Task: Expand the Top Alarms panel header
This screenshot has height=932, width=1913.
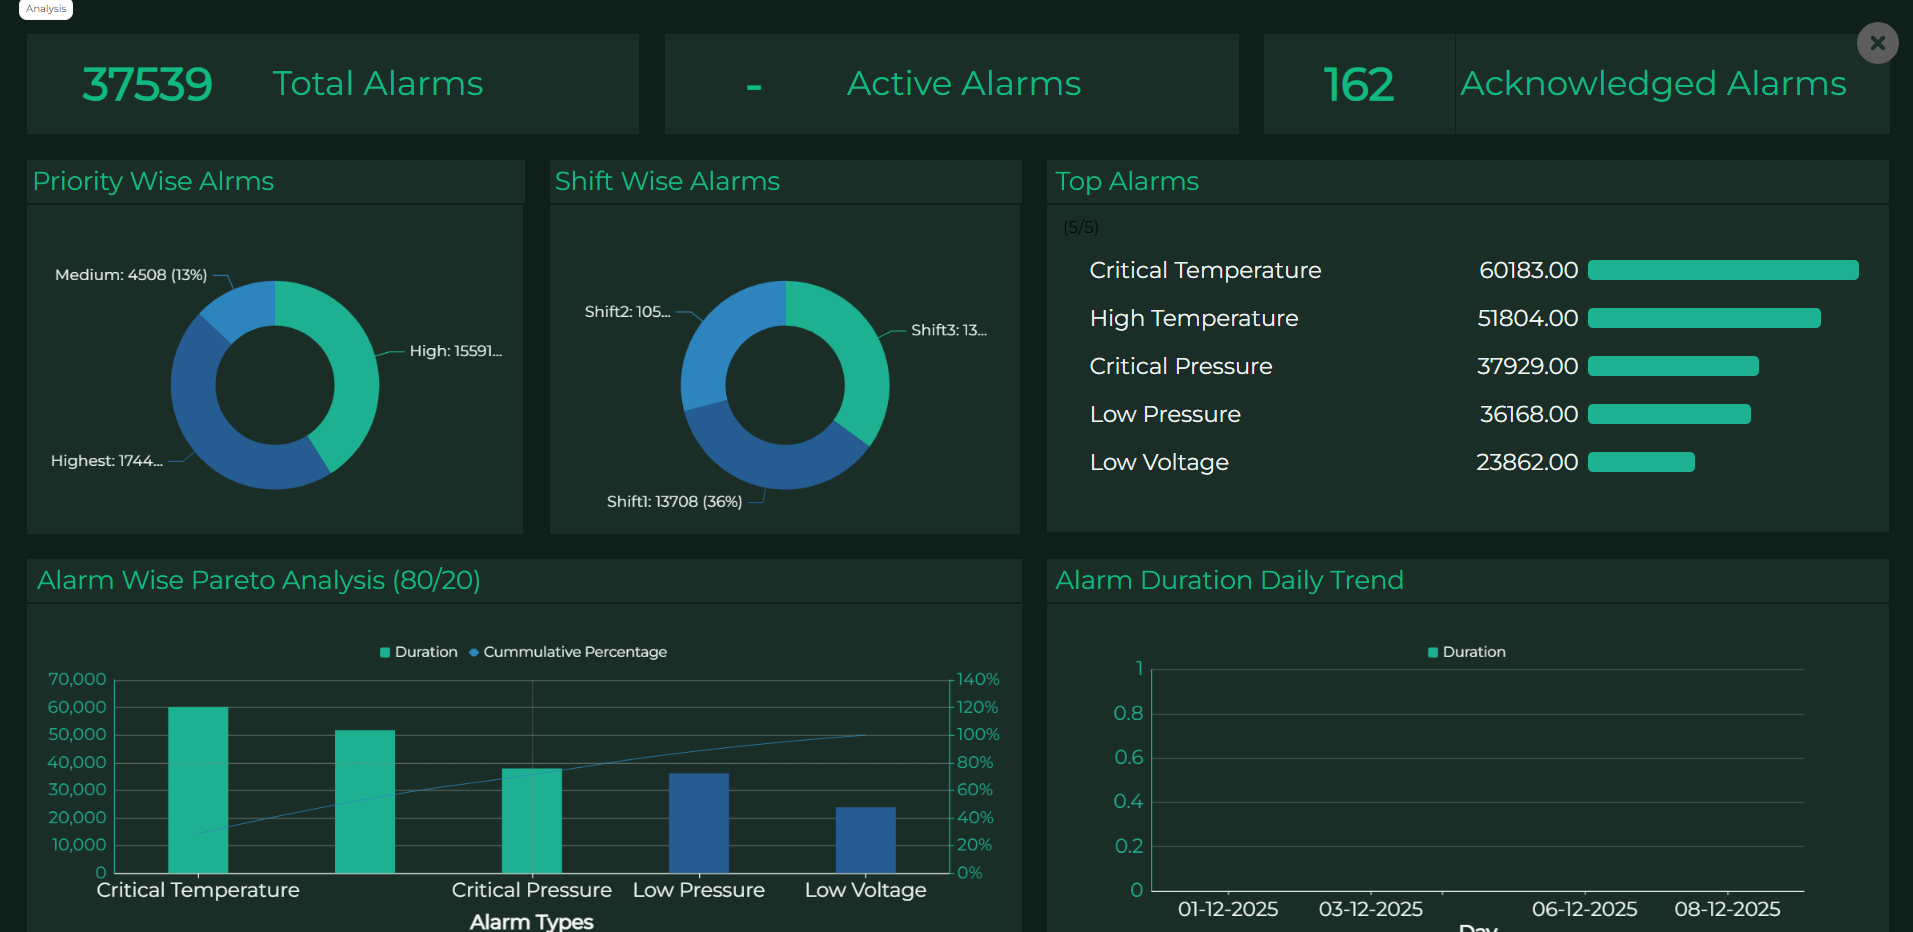Action: pos(1126,181)
